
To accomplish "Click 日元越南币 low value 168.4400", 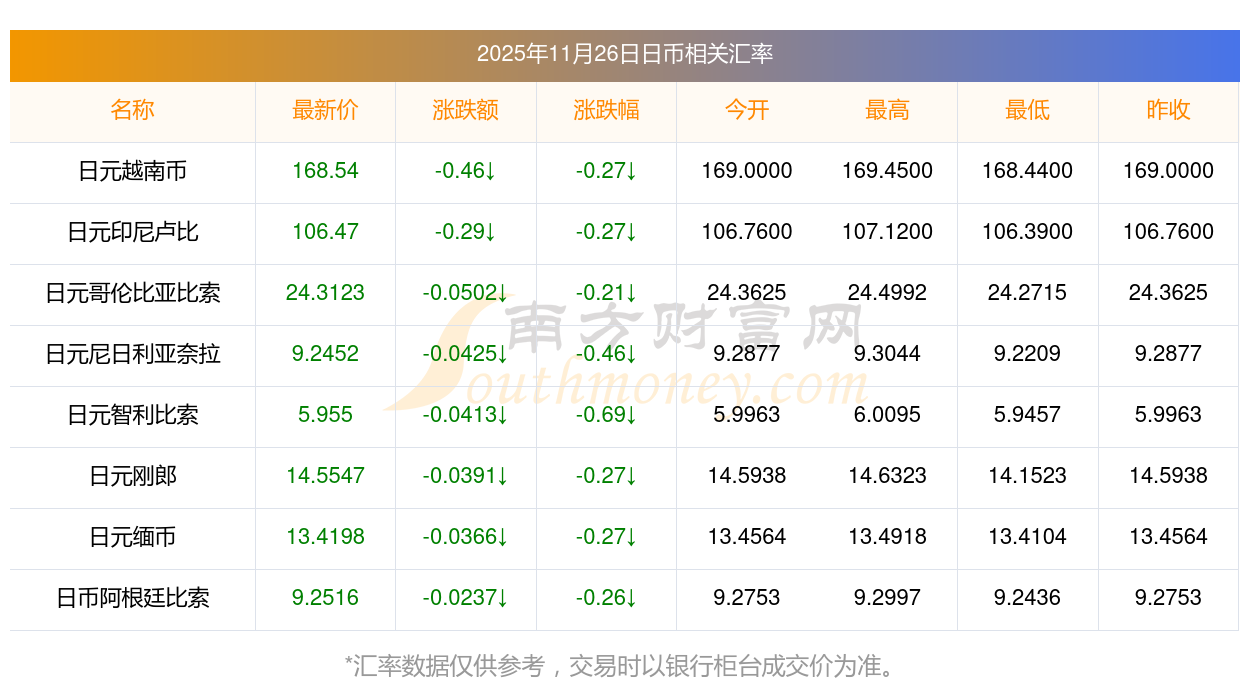I will (x=1028, y=171).
